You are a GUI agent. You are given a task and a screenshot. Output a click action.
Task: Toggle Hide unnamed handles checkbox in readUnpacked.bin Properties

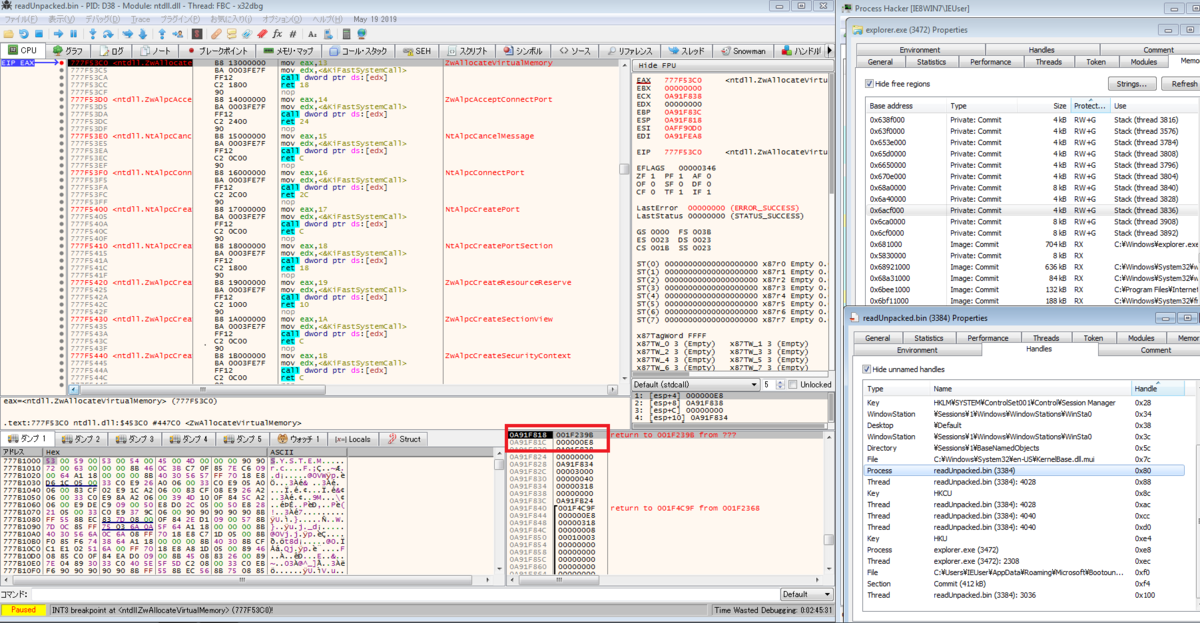[868, 369]
